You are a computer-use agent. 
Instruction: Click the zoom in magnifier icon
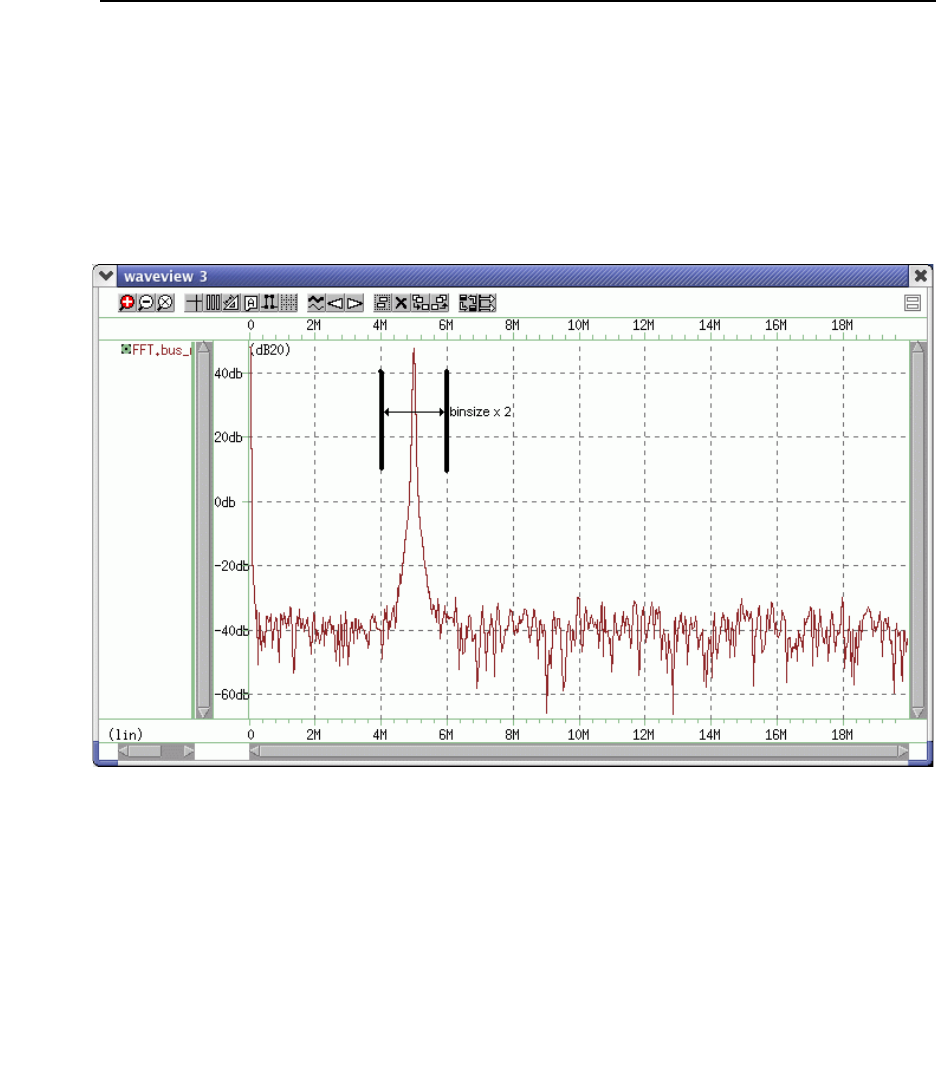coord(127,303)
